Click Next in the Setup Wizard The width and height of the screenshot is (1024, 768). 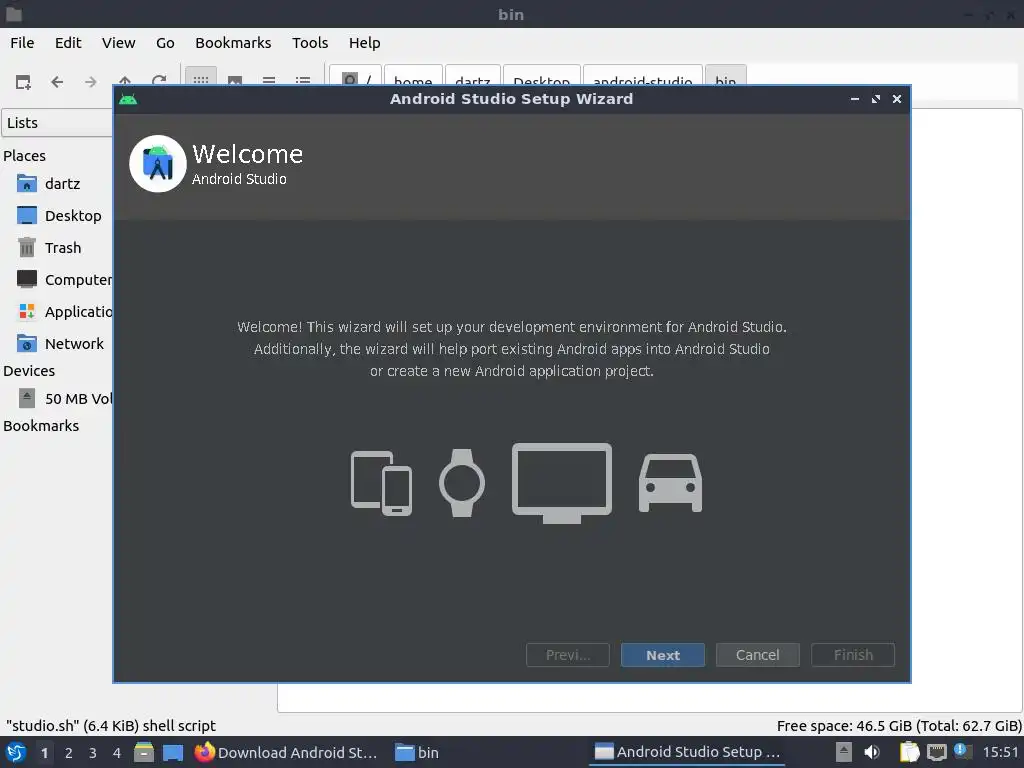(662, 655)
